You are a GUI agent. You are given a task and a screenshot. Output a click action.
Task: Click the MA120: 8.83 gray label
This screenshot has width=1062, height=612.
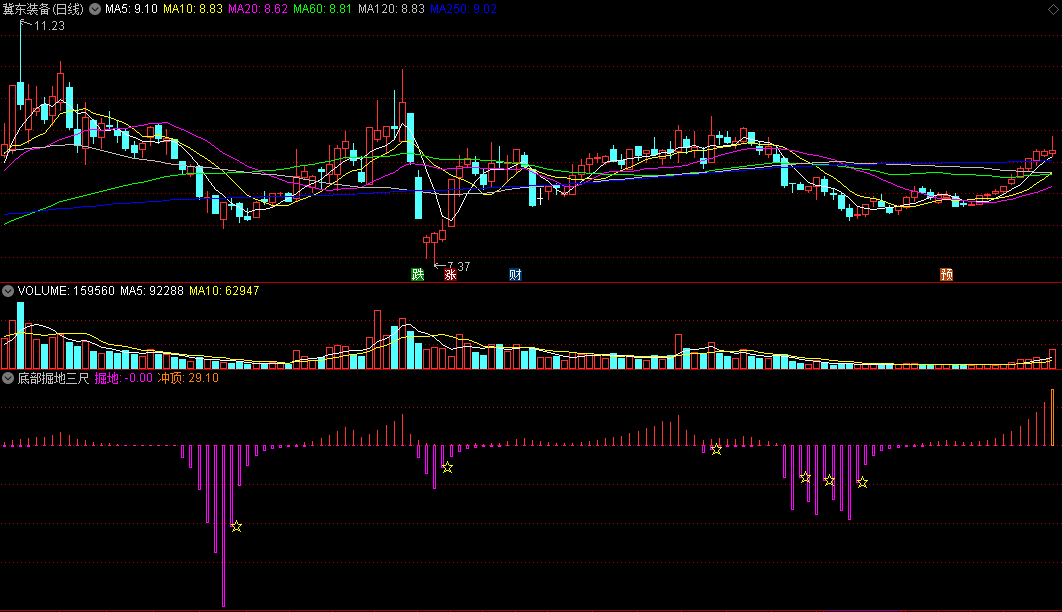391,9
